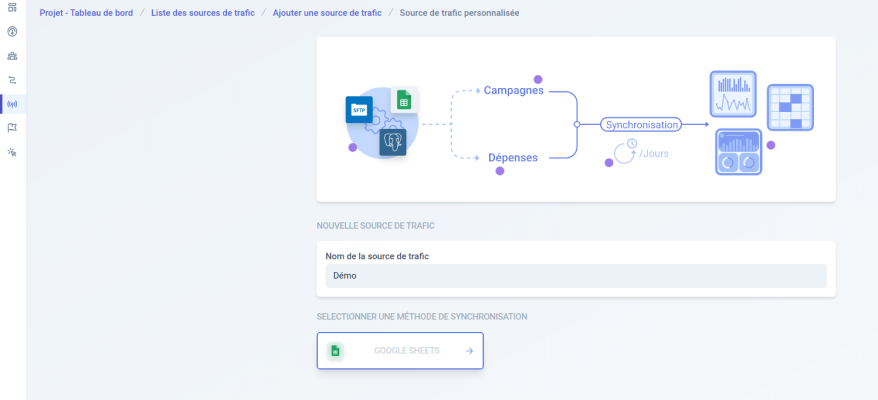The width and height of the screenshot is (878, 400).
Task: Click the Dépenses label in diagram
Action: click(513, 158)
